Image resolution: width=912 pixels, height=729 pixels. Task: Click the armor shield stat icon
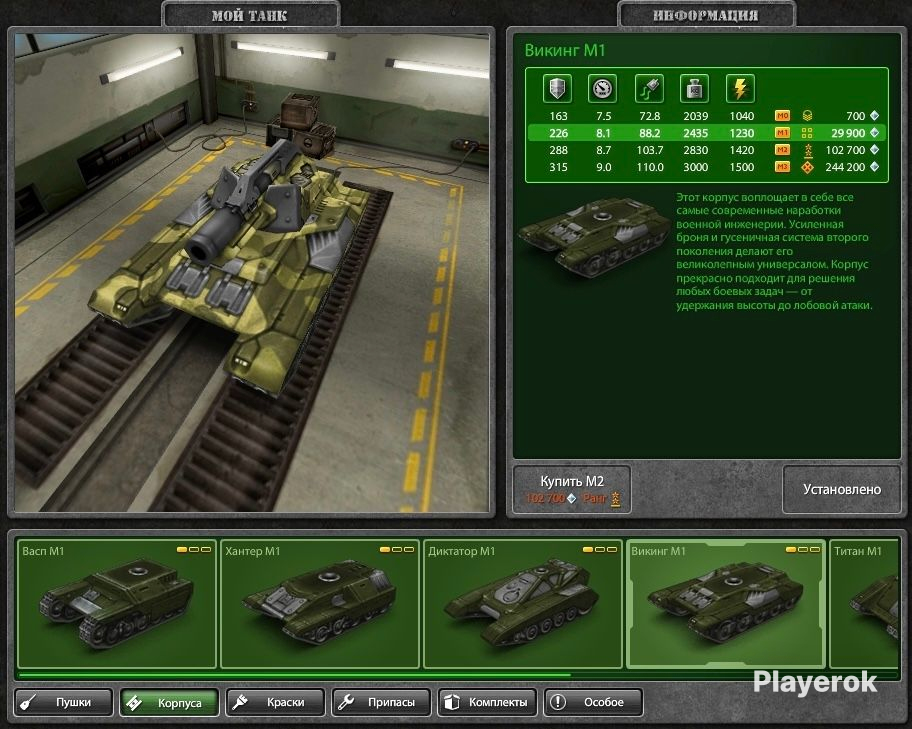pos(557,88)
